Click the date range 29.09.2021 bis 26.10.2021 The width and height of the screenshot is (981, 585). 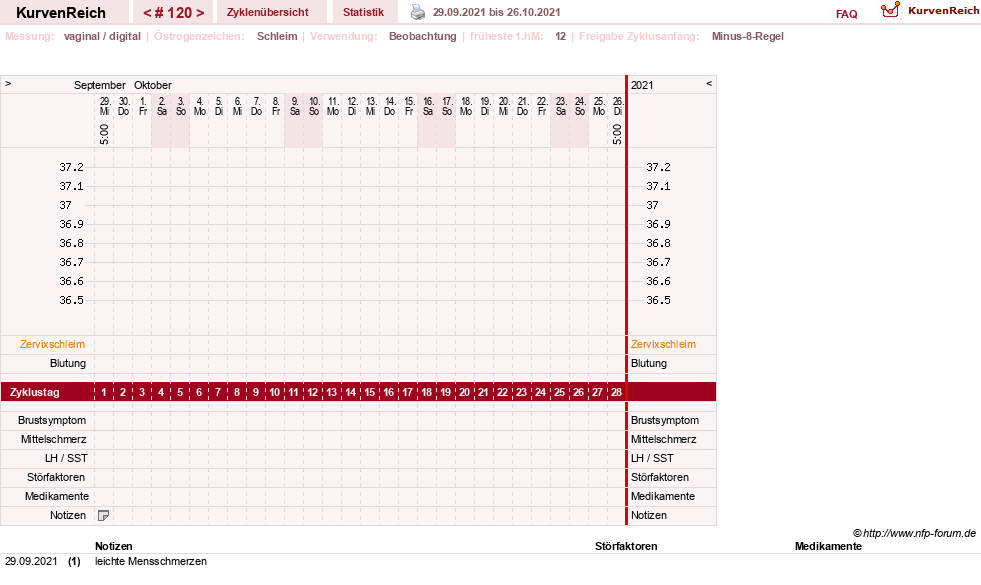[x=497, y=12]
